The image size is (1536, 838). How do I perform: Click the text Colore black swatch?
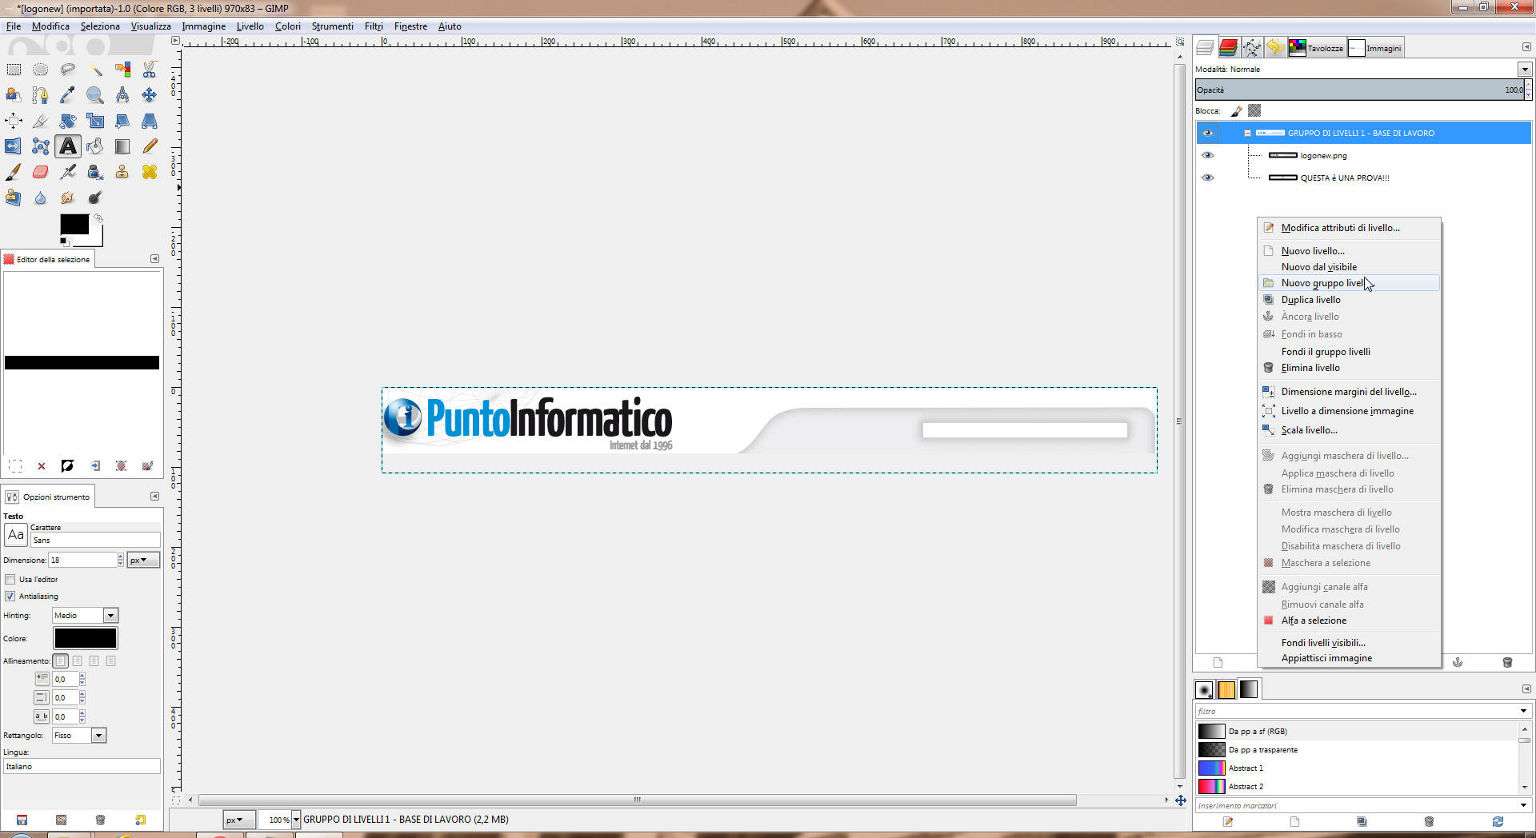(x=85, y=638)
